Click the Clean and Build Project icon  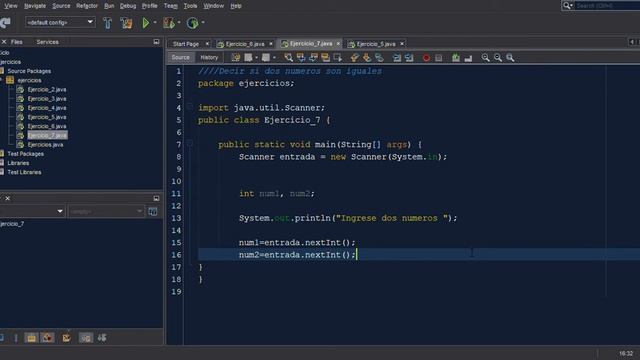pos(126,23)
